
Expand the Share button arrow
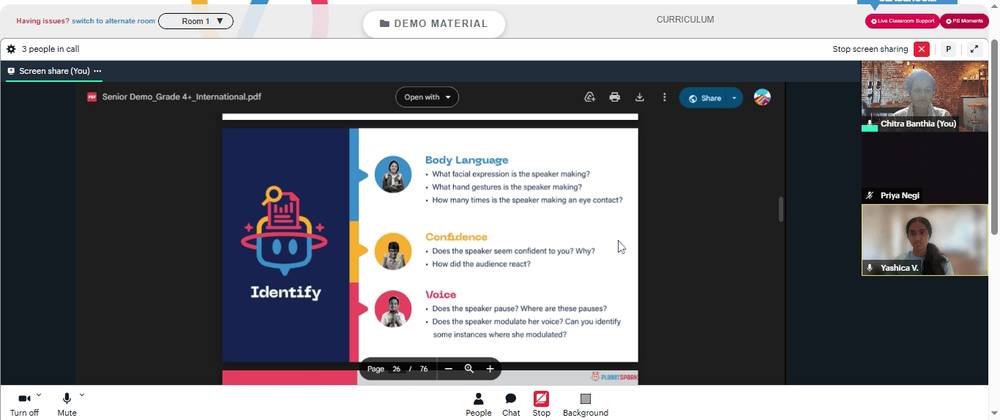(x=735, y=98)
